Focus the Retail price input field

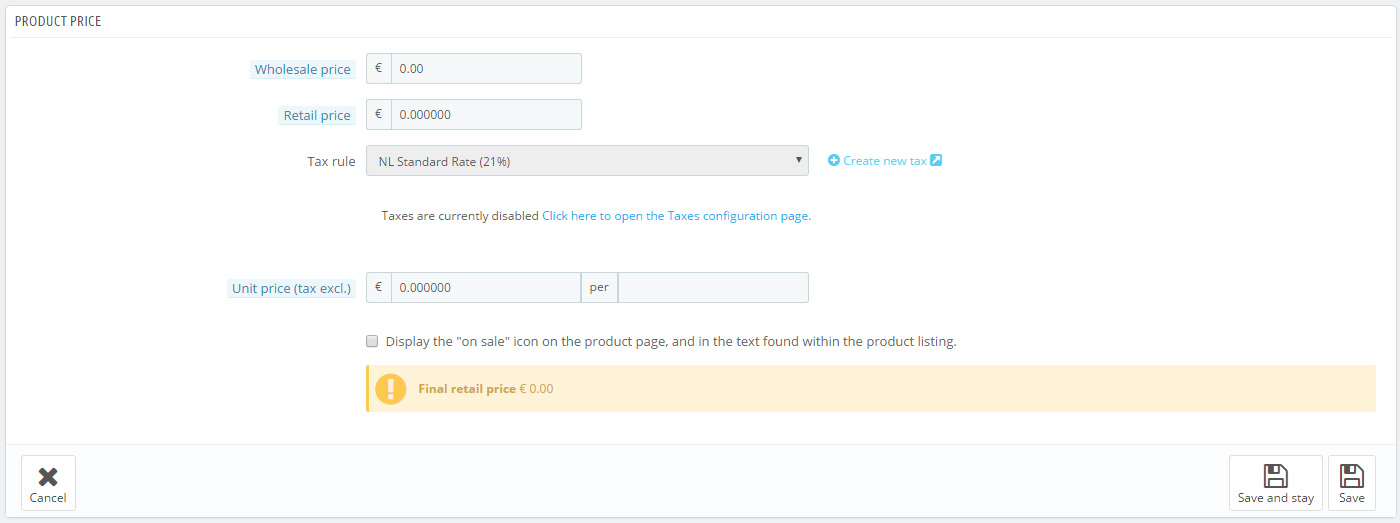click(486, 115)
